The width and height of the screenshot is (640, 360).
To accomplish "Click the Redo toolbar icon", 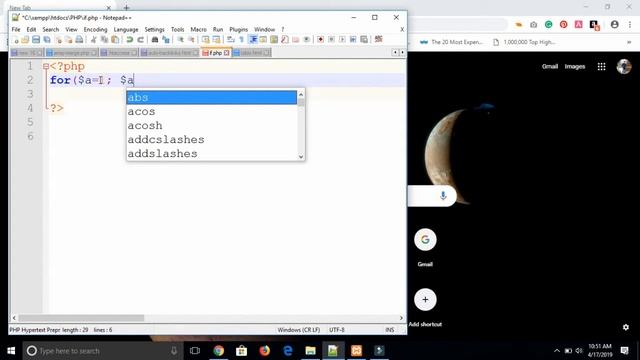I will point(140,40).
